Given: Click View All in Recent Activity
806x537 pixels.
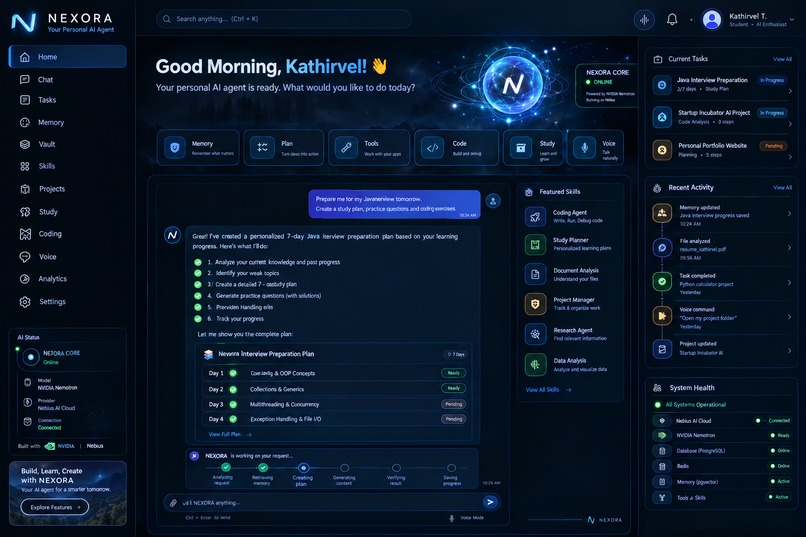Looking at the screenshot, I should pos(782,188).
